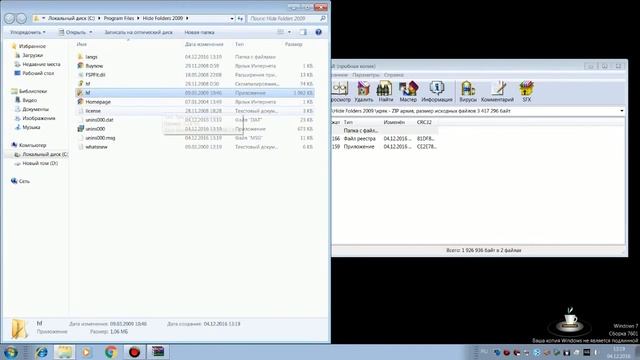
Task: Click Program Files in the address breadcrumb
Action: pos(119,18)
